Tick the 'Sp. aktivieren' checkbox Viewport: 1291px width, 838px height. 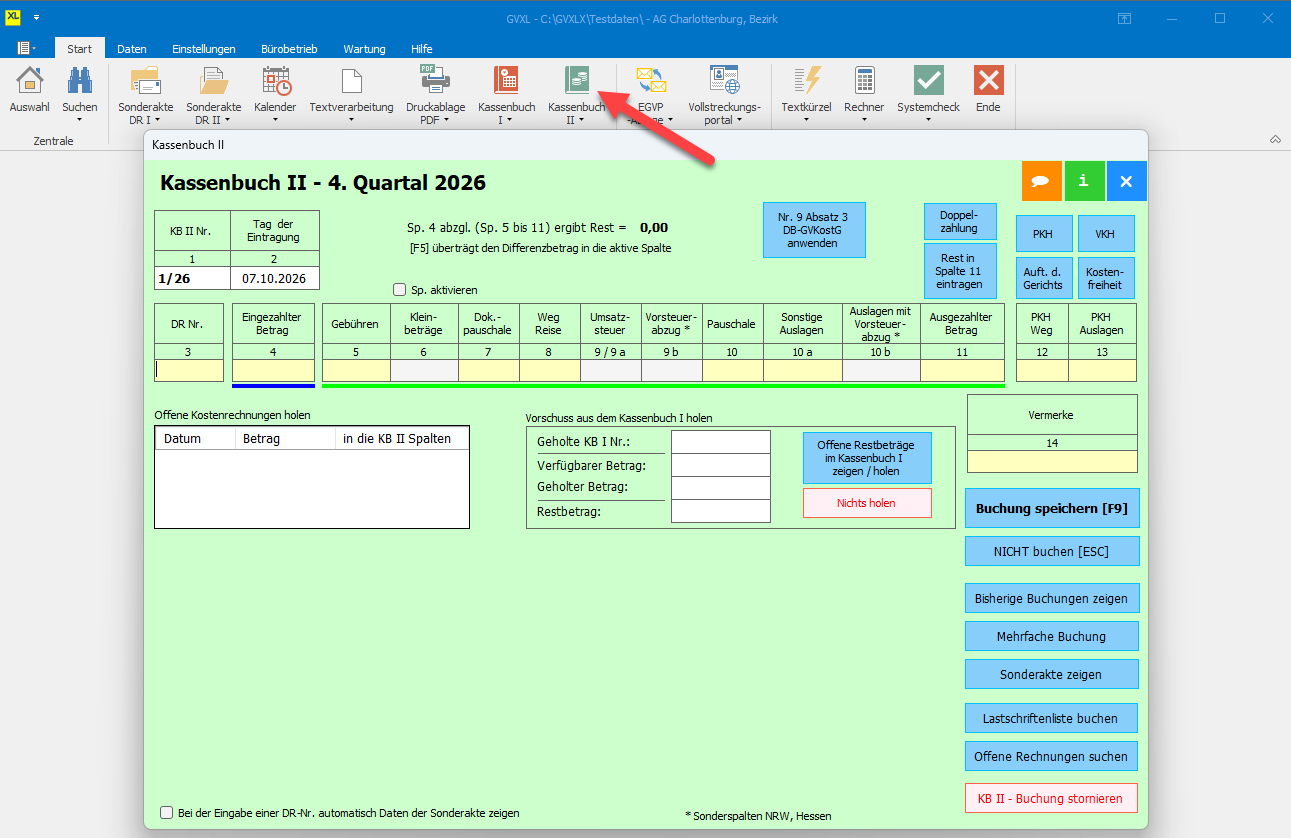[400, 290]
